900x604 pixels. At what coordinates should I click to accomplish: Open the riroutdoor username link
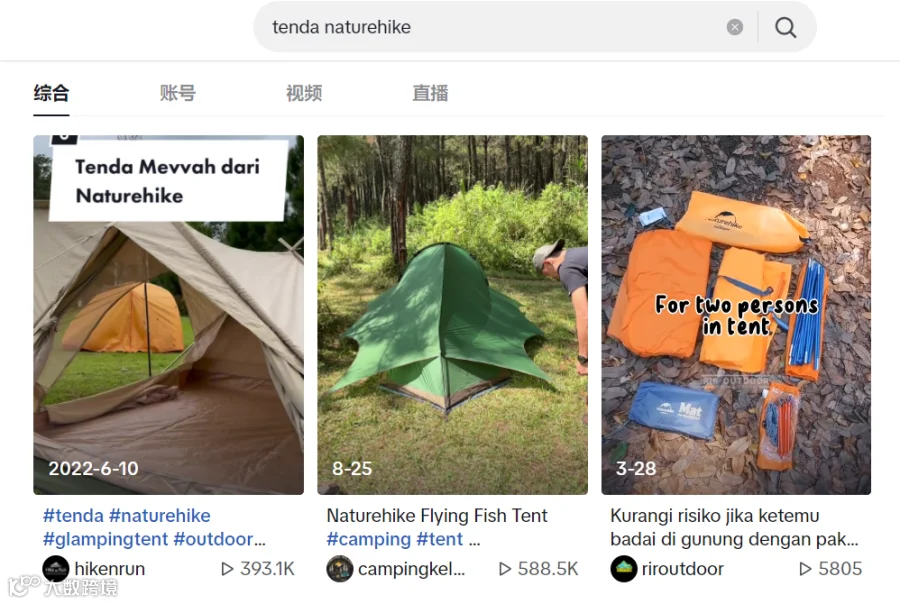(x=682, y=569)
